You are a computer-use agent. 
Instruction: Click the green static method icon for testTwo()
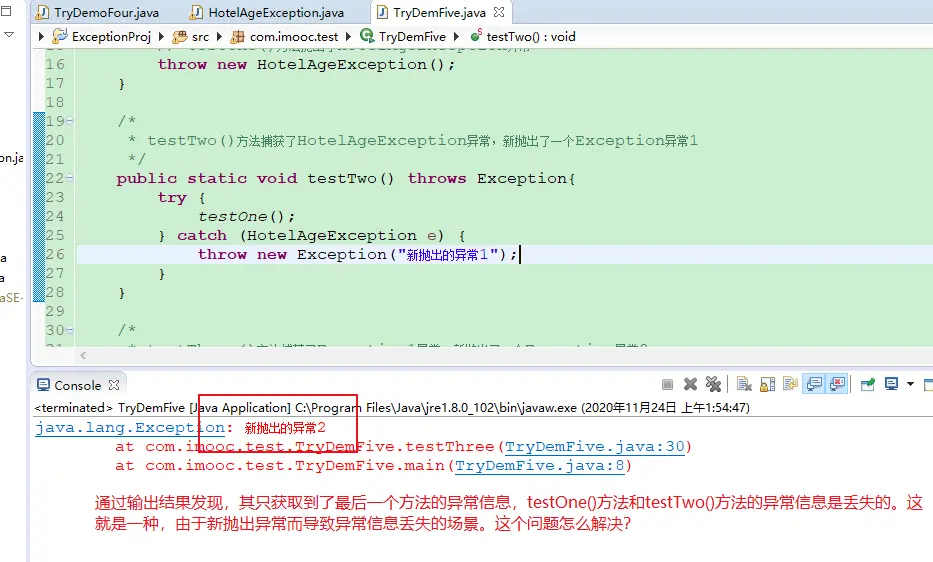point(476,36)
